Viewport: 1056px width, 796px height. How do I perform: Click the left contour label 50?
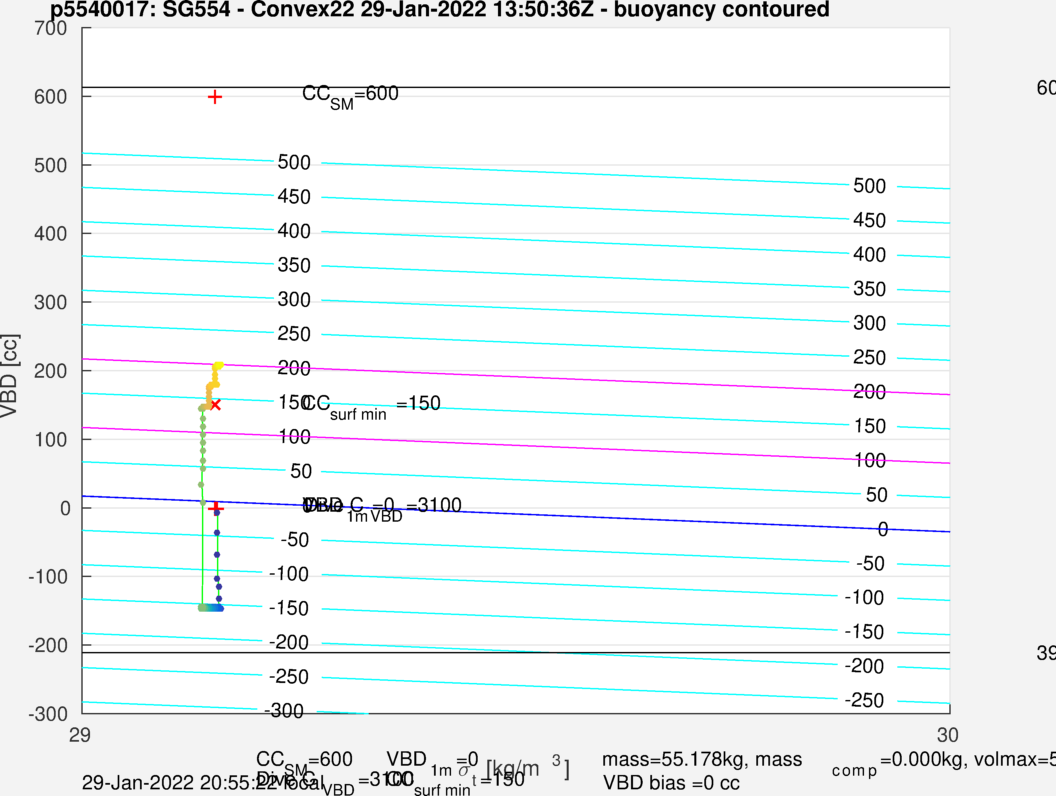(x=301, y=471)
